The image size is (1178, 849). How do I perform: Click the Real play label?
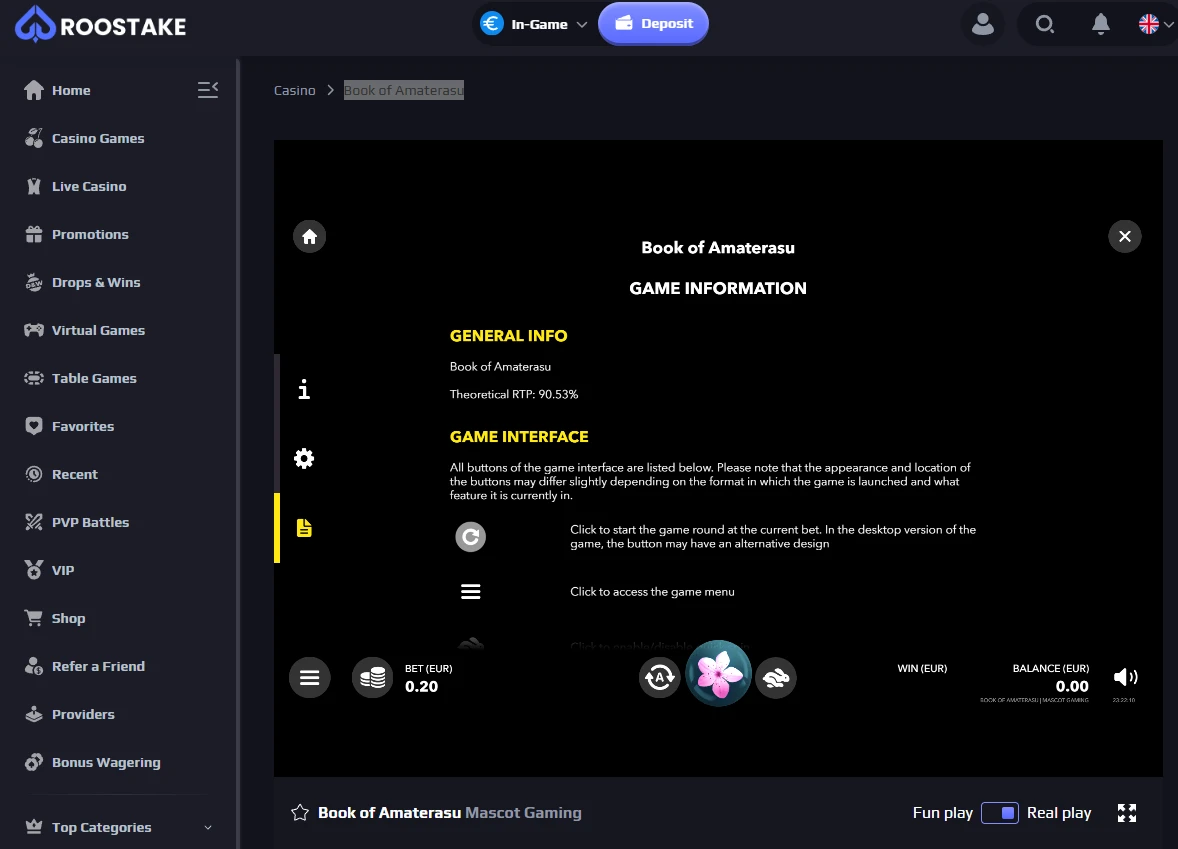click(x=1059, y=813)
